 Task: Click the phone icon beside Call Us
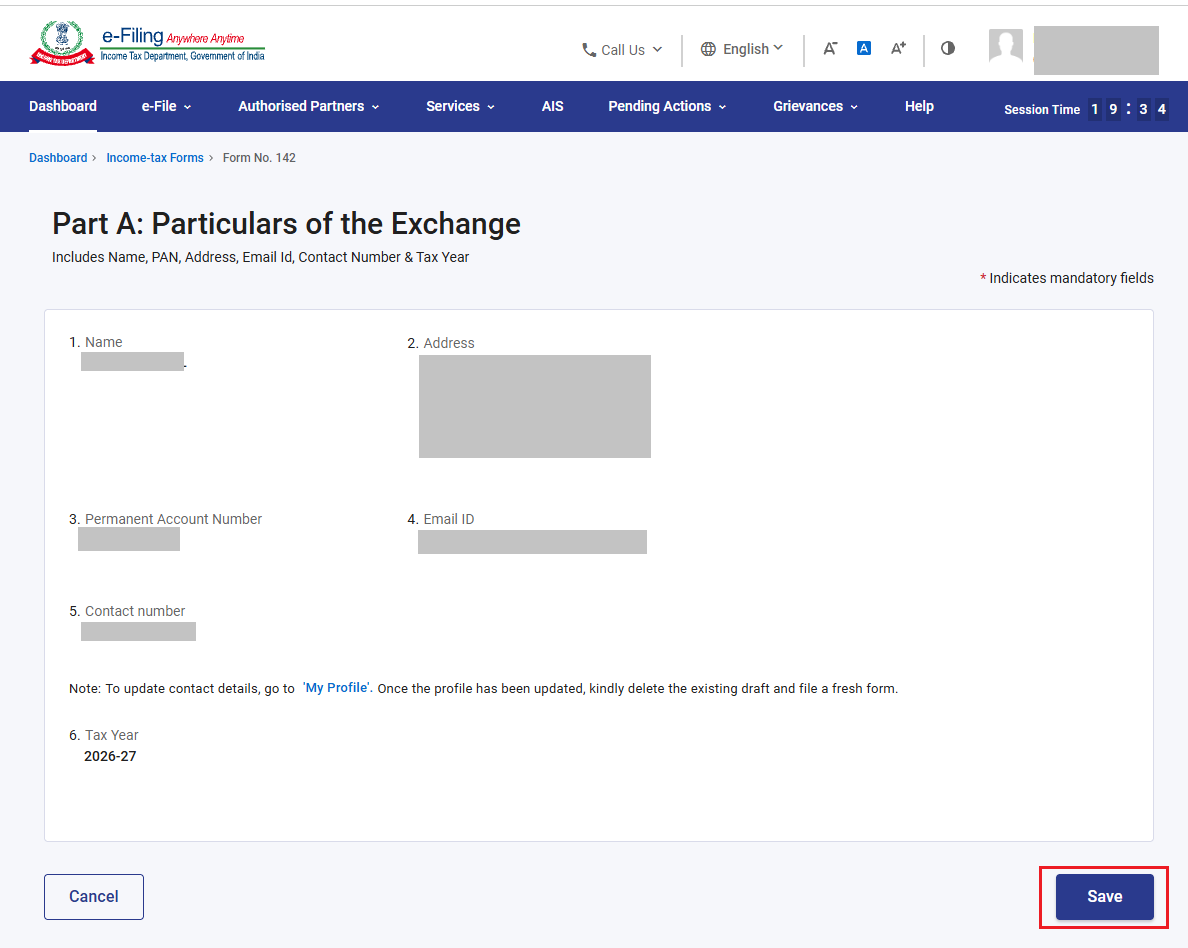589,50
